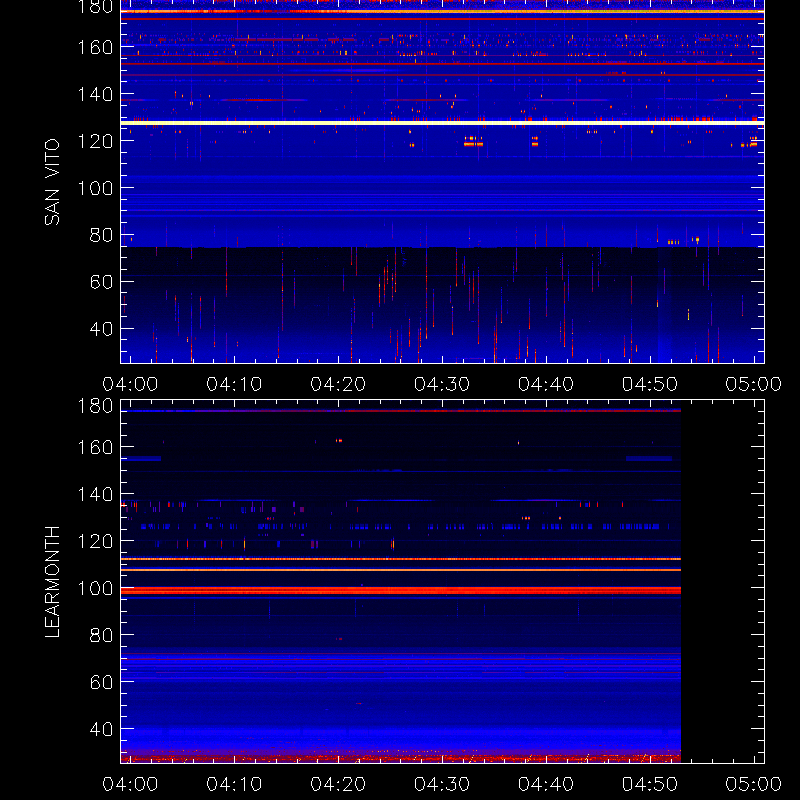Click the thick red 100 MHz band in Learmonth spectrogram

click(x=401, y=591)
